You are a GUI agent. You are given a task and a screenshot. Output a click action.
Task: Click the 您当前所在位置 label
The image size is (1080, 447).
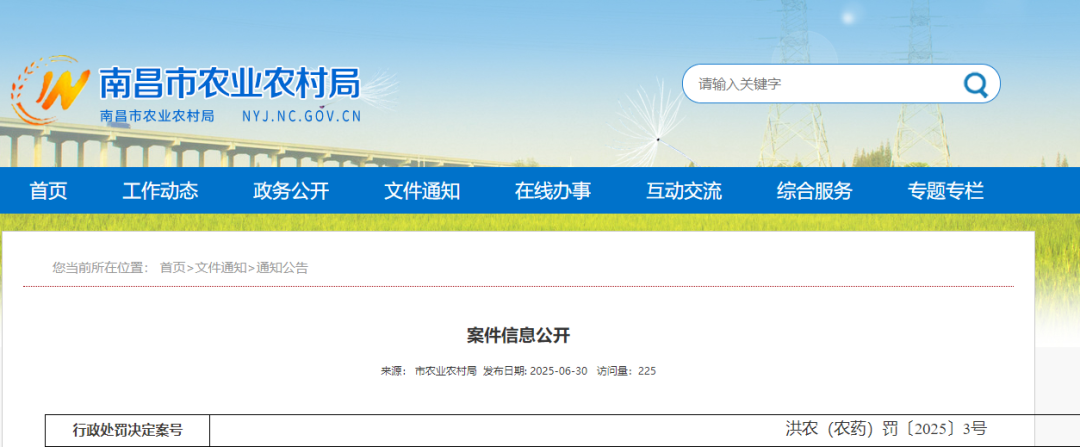pos(100,268)
